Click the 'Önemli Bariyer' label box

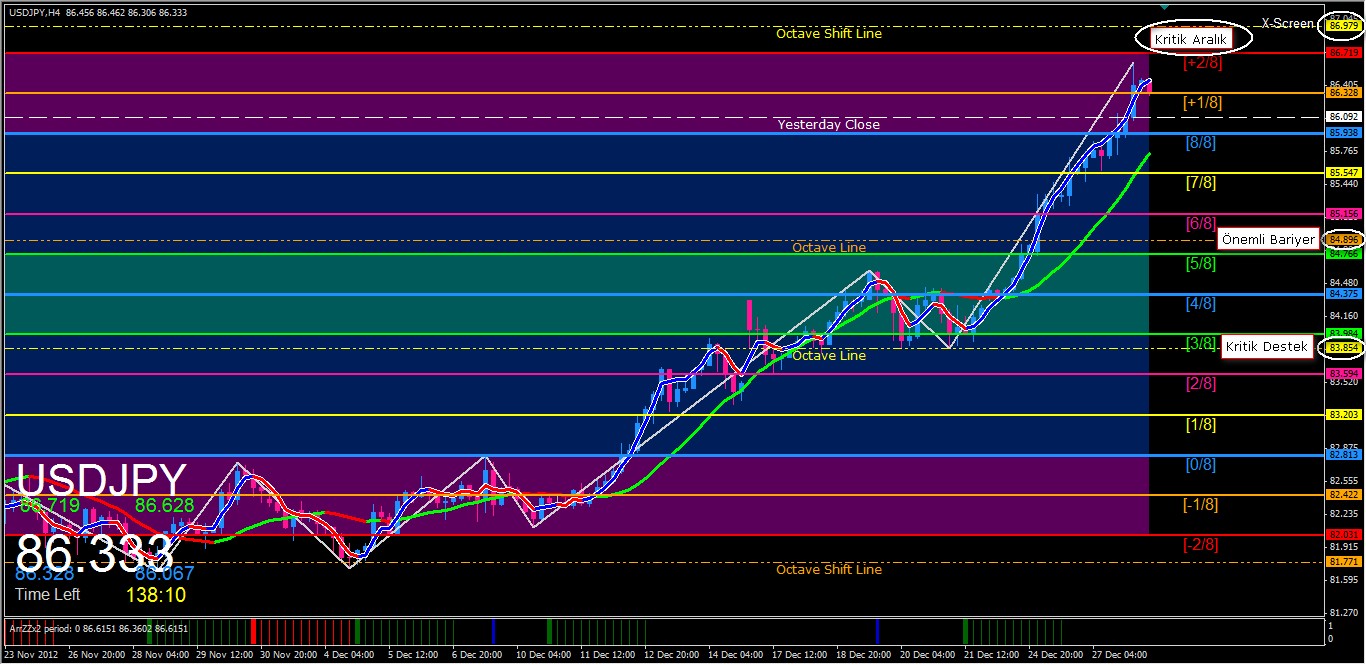point(1267,239)
